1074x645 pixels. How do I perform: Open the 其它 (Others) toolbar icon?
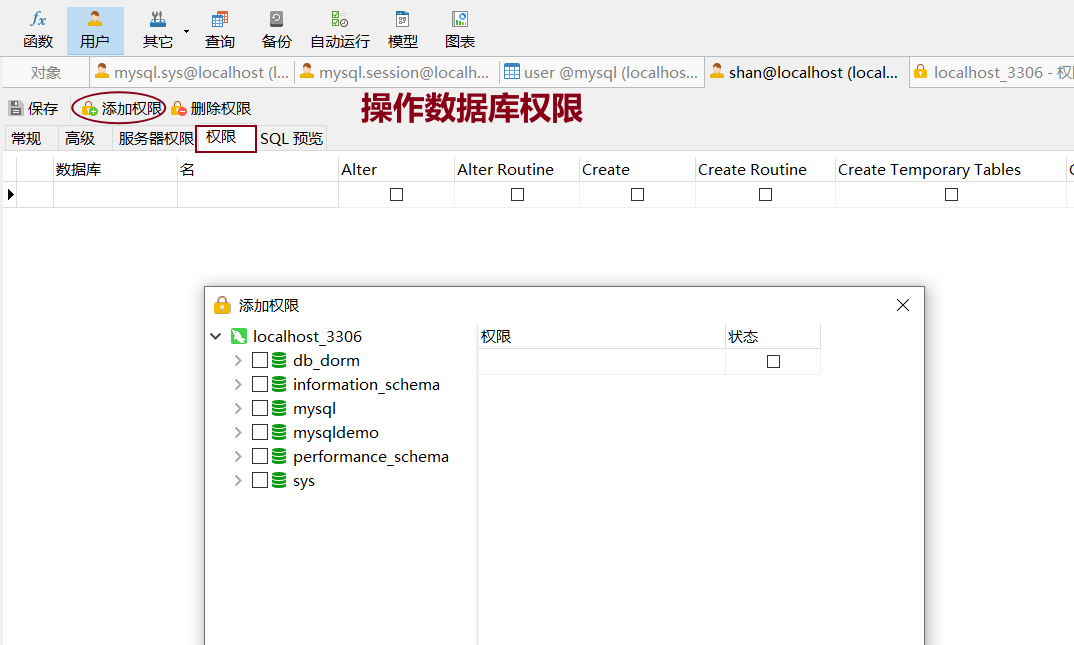click(158, 31)
